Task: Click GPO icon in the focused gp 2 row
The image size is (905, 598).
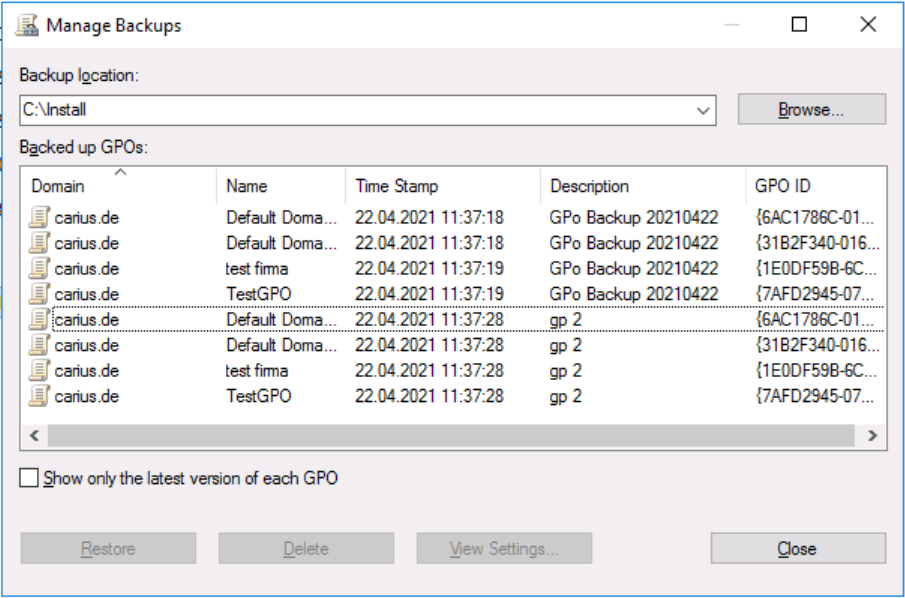Action: [x=39, y=319]
